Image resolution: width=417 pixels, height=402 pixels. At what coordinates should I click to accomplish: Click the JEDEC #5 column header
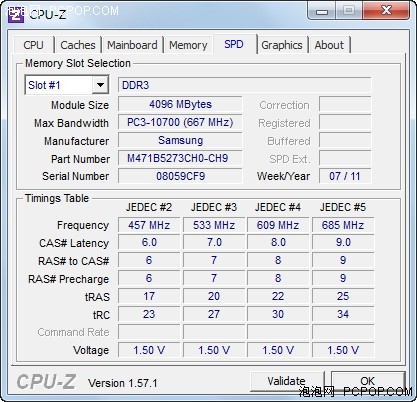tap(343, 207)
